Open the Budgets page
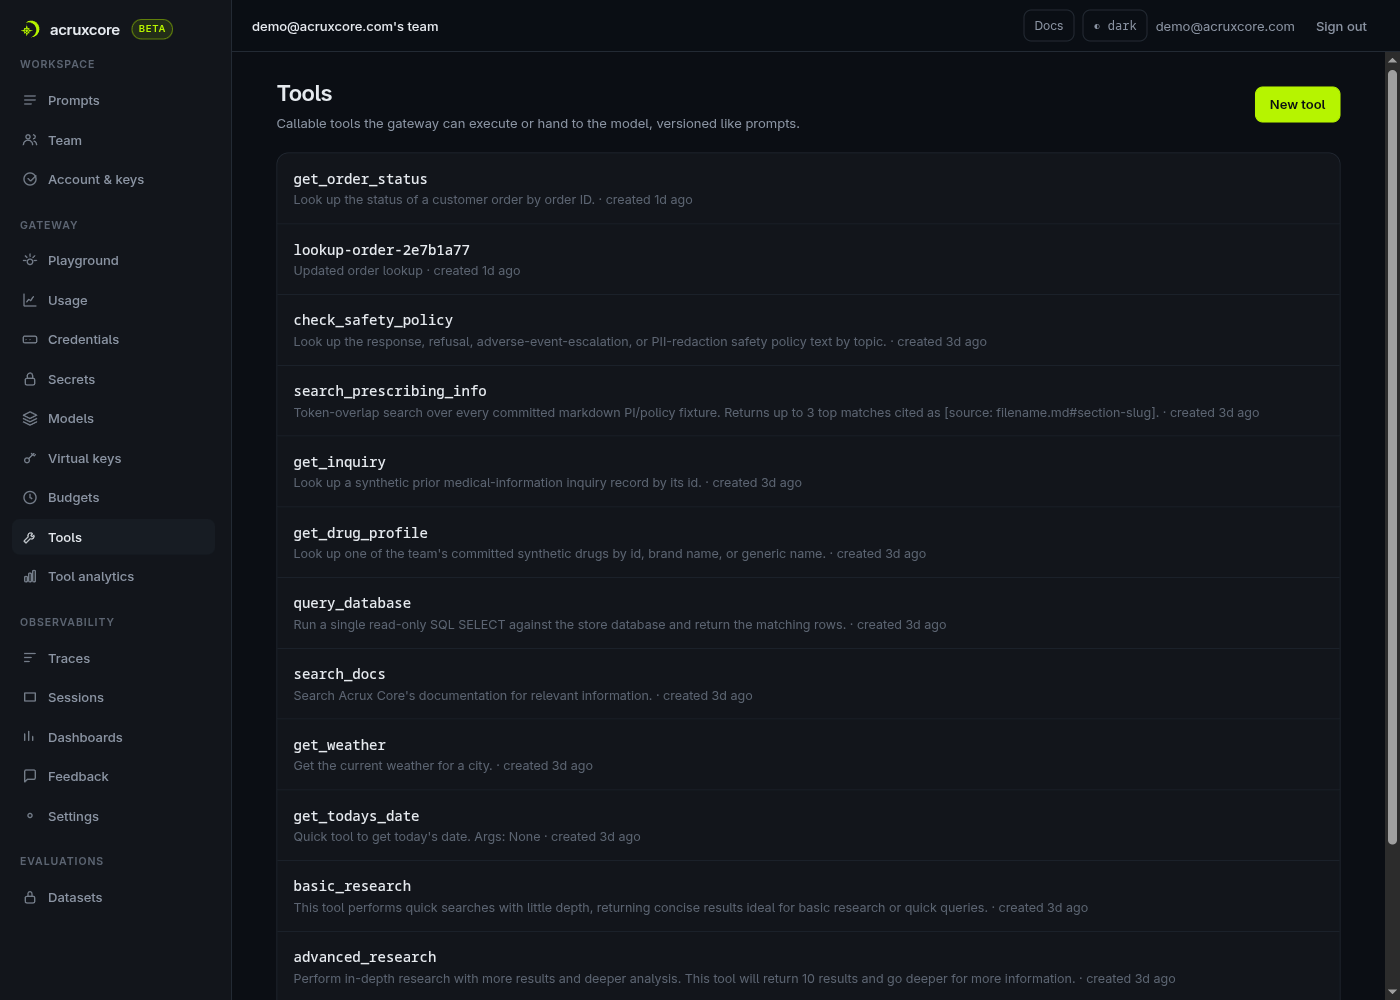The height and width of the screenshot is (1000, 1400). coord(113,497)
